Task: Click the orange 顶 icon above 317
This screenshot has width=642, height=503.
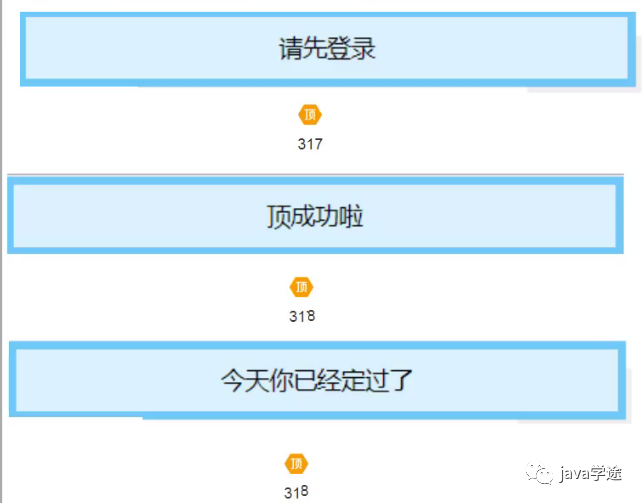Action: click(x=310, y=114)
